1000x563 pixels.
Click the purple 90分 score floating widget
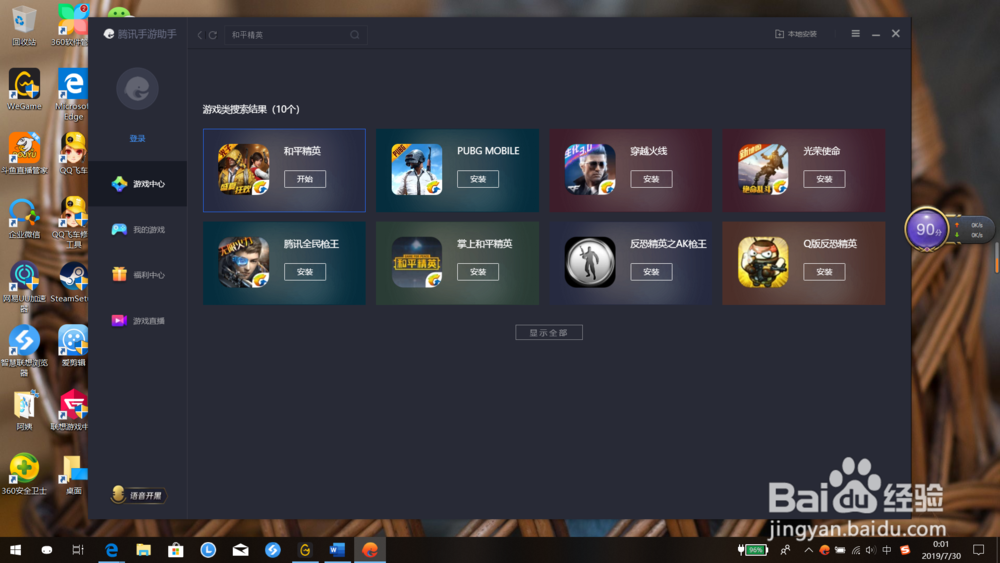927,230
